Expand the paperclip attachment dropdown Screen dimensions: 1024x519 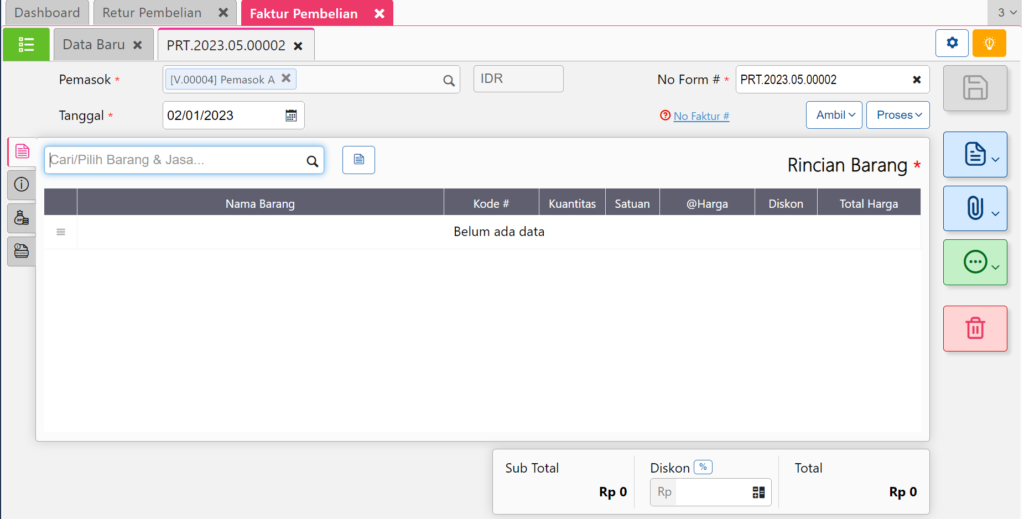point(975,209)
